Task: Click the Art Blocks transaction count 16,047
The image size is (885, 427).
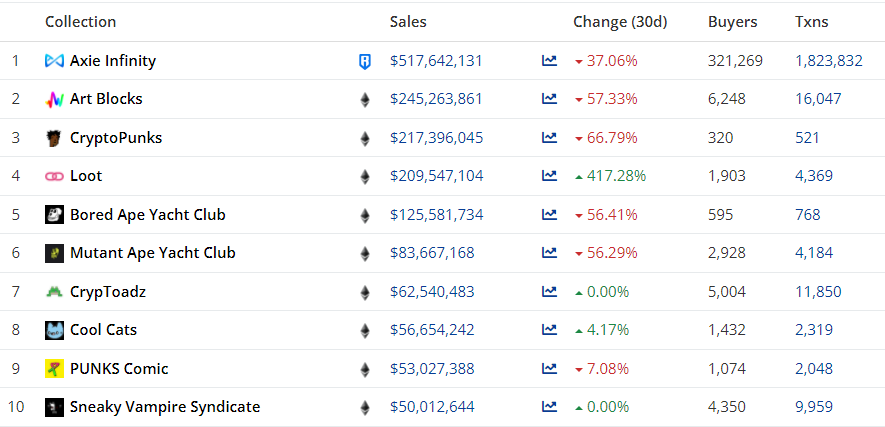Action: coord(818,99)
